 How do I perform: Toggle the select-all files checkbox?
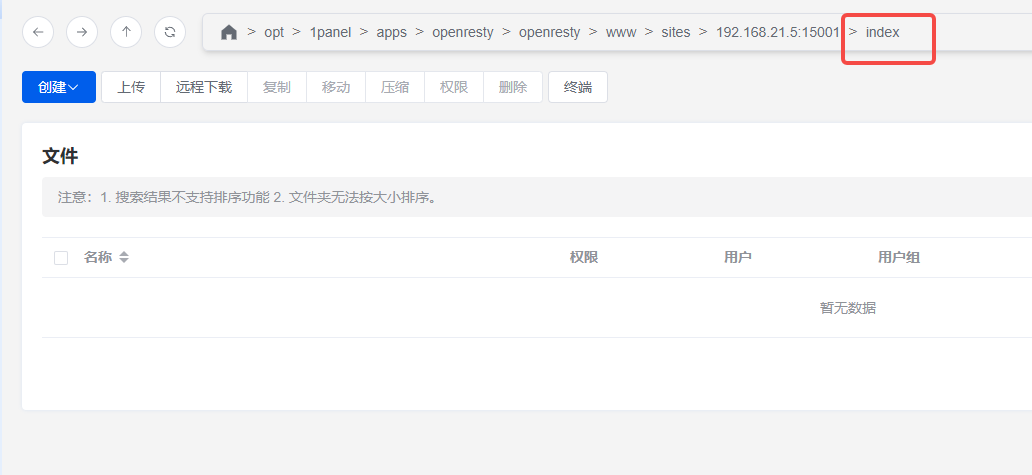coord(61,258)
